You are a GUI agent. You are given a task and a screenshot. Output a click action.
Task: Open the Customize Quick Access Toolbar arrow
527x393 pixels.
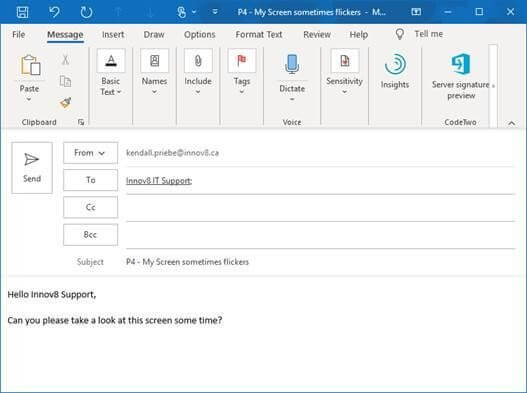coord(215,12)
